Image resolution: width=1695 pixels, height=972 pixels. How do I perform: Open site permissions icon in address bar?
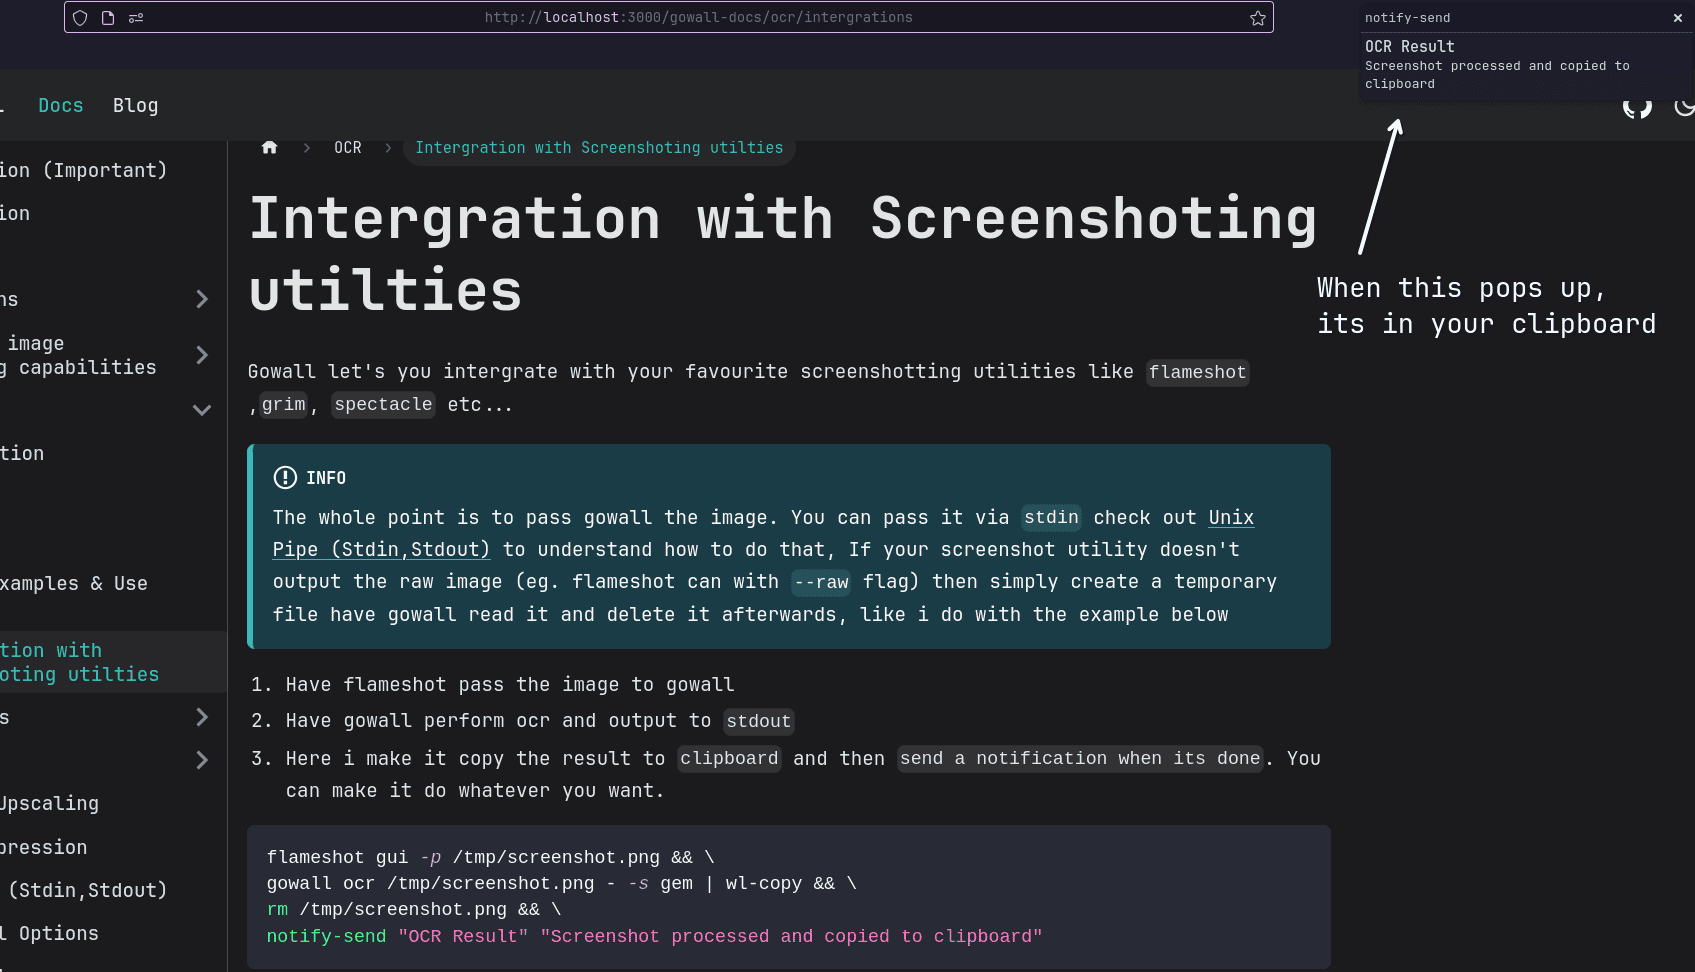136,18
